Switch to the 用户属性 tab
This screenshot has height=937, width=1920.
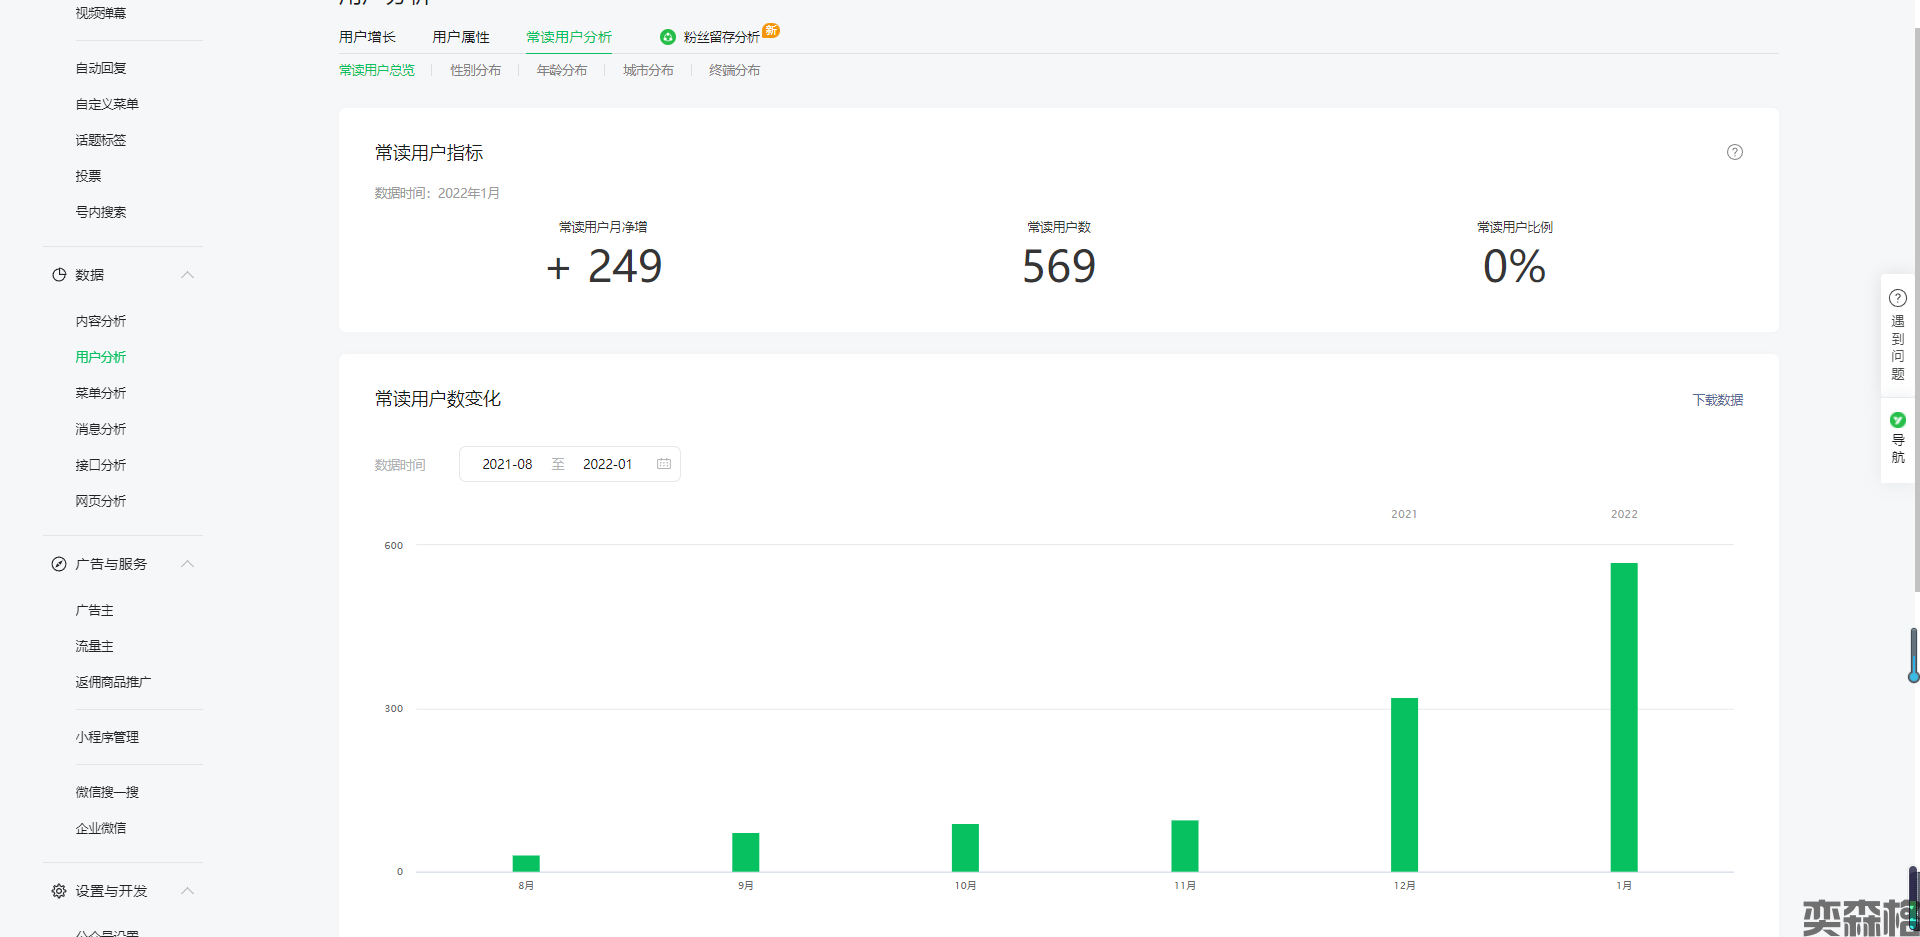[461, 37]
